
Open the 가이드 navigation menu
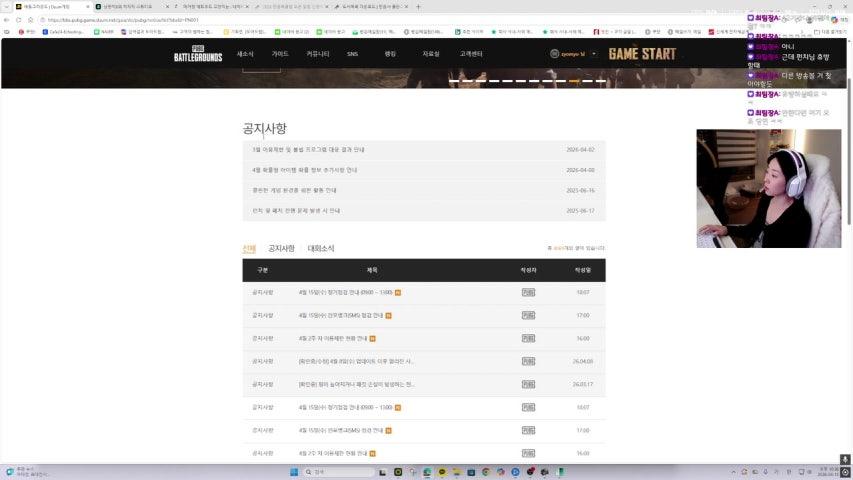[280, 54]
